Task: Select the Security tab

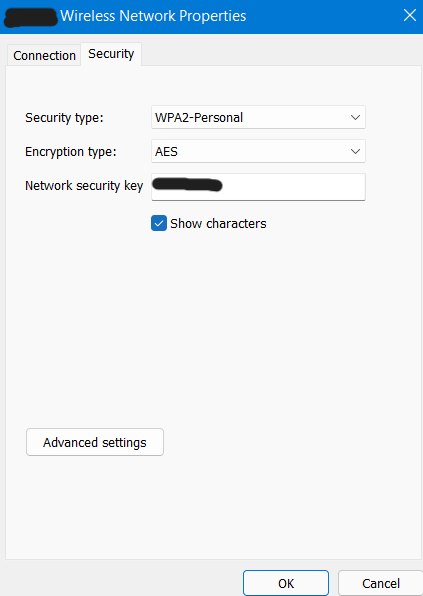Action: pos(111,54)
